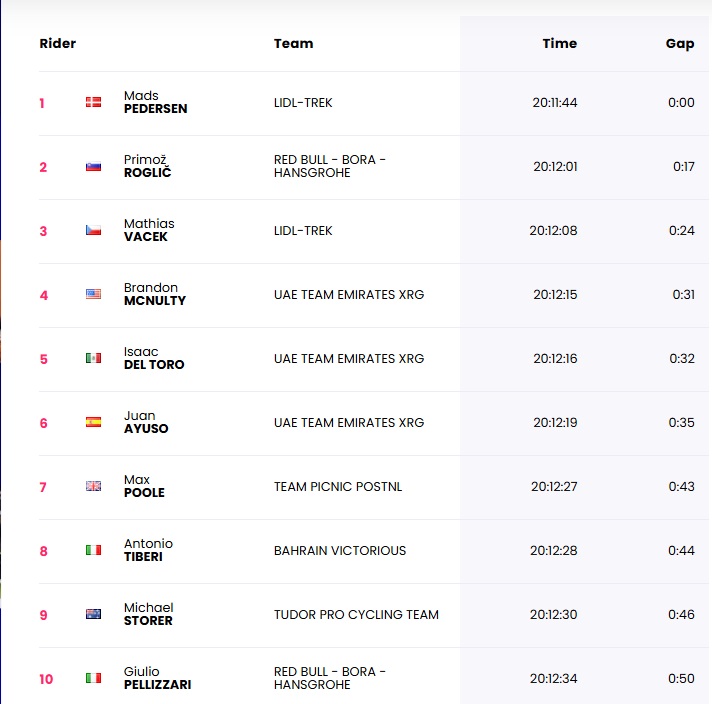712x704 pixels.
Task: Click the Italian flag next to Giulio Pellizzari
Action: point(93,678)
